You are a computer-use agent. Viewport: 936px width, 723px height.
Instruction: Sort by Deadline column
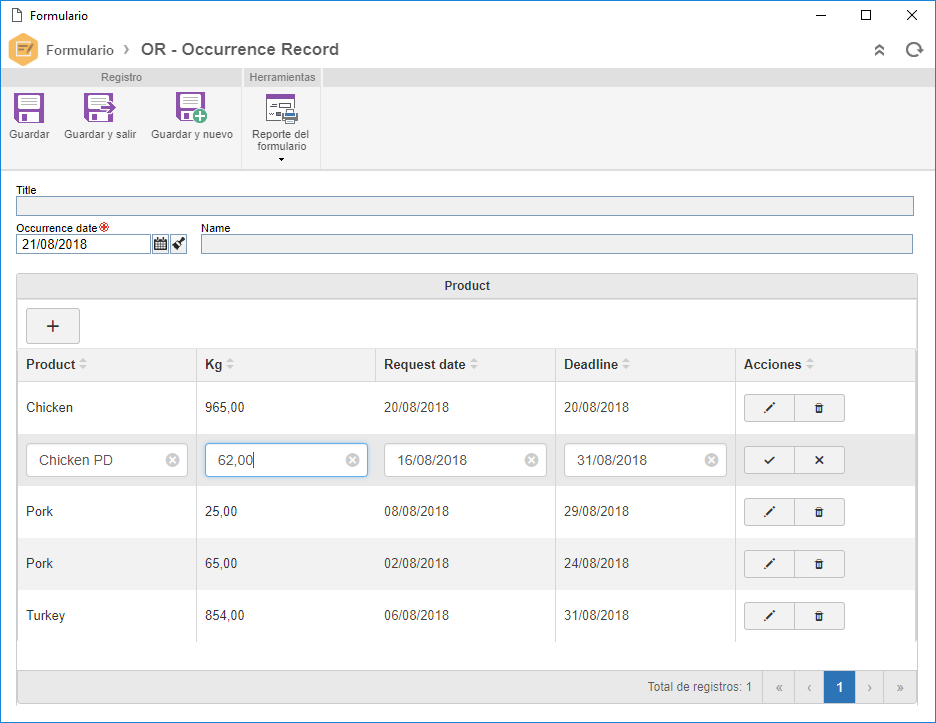(626, 364)
